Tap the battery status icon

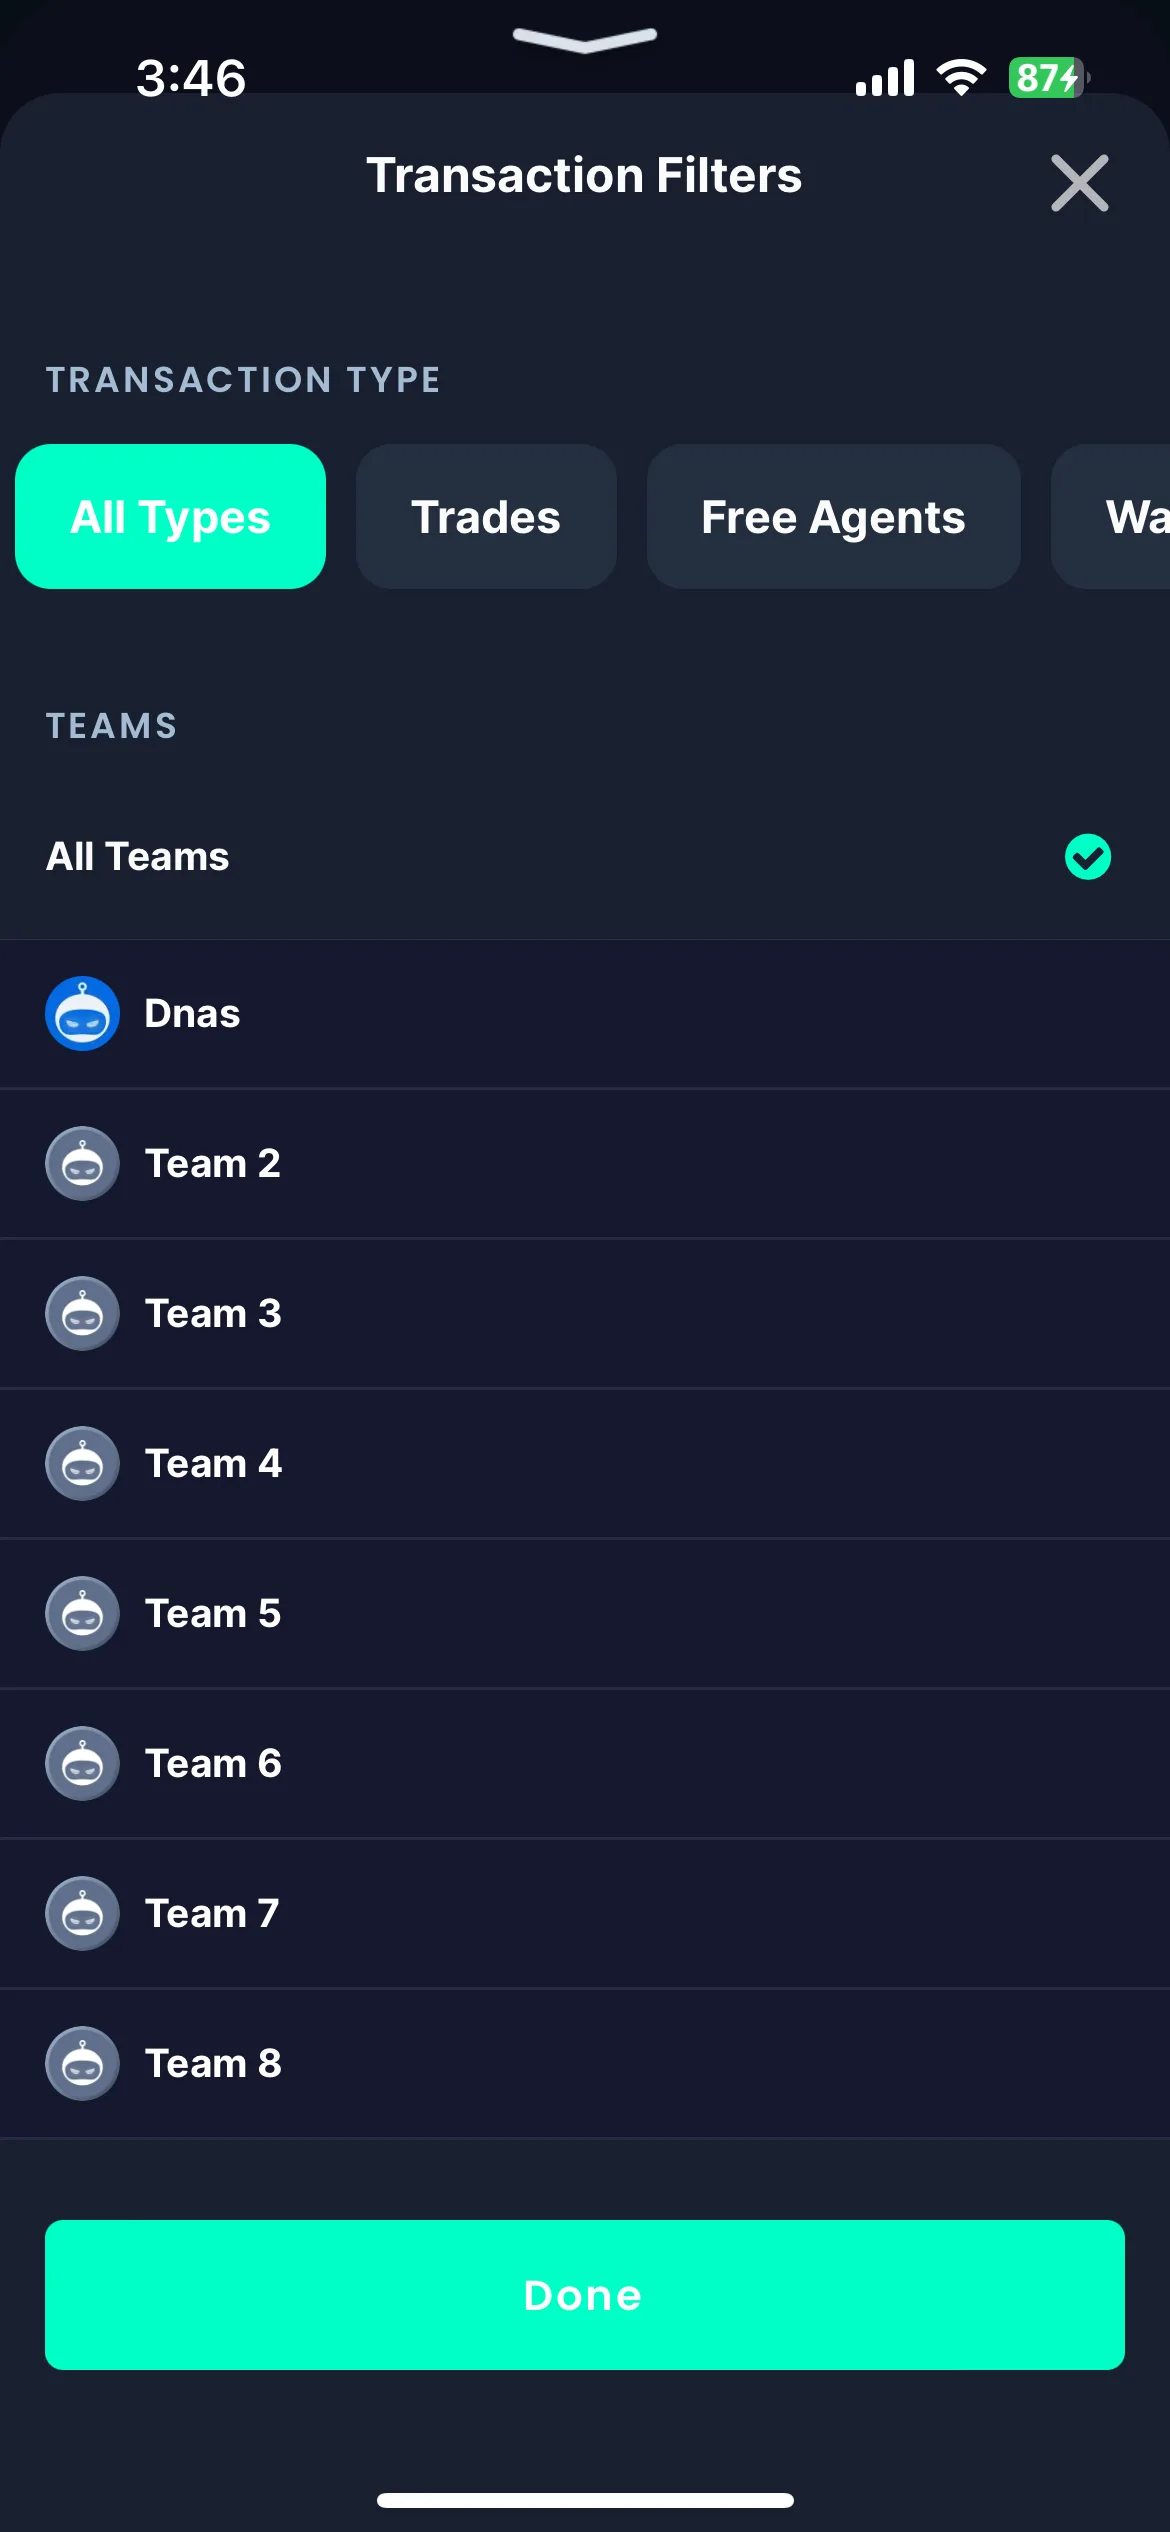(1049, 77)
